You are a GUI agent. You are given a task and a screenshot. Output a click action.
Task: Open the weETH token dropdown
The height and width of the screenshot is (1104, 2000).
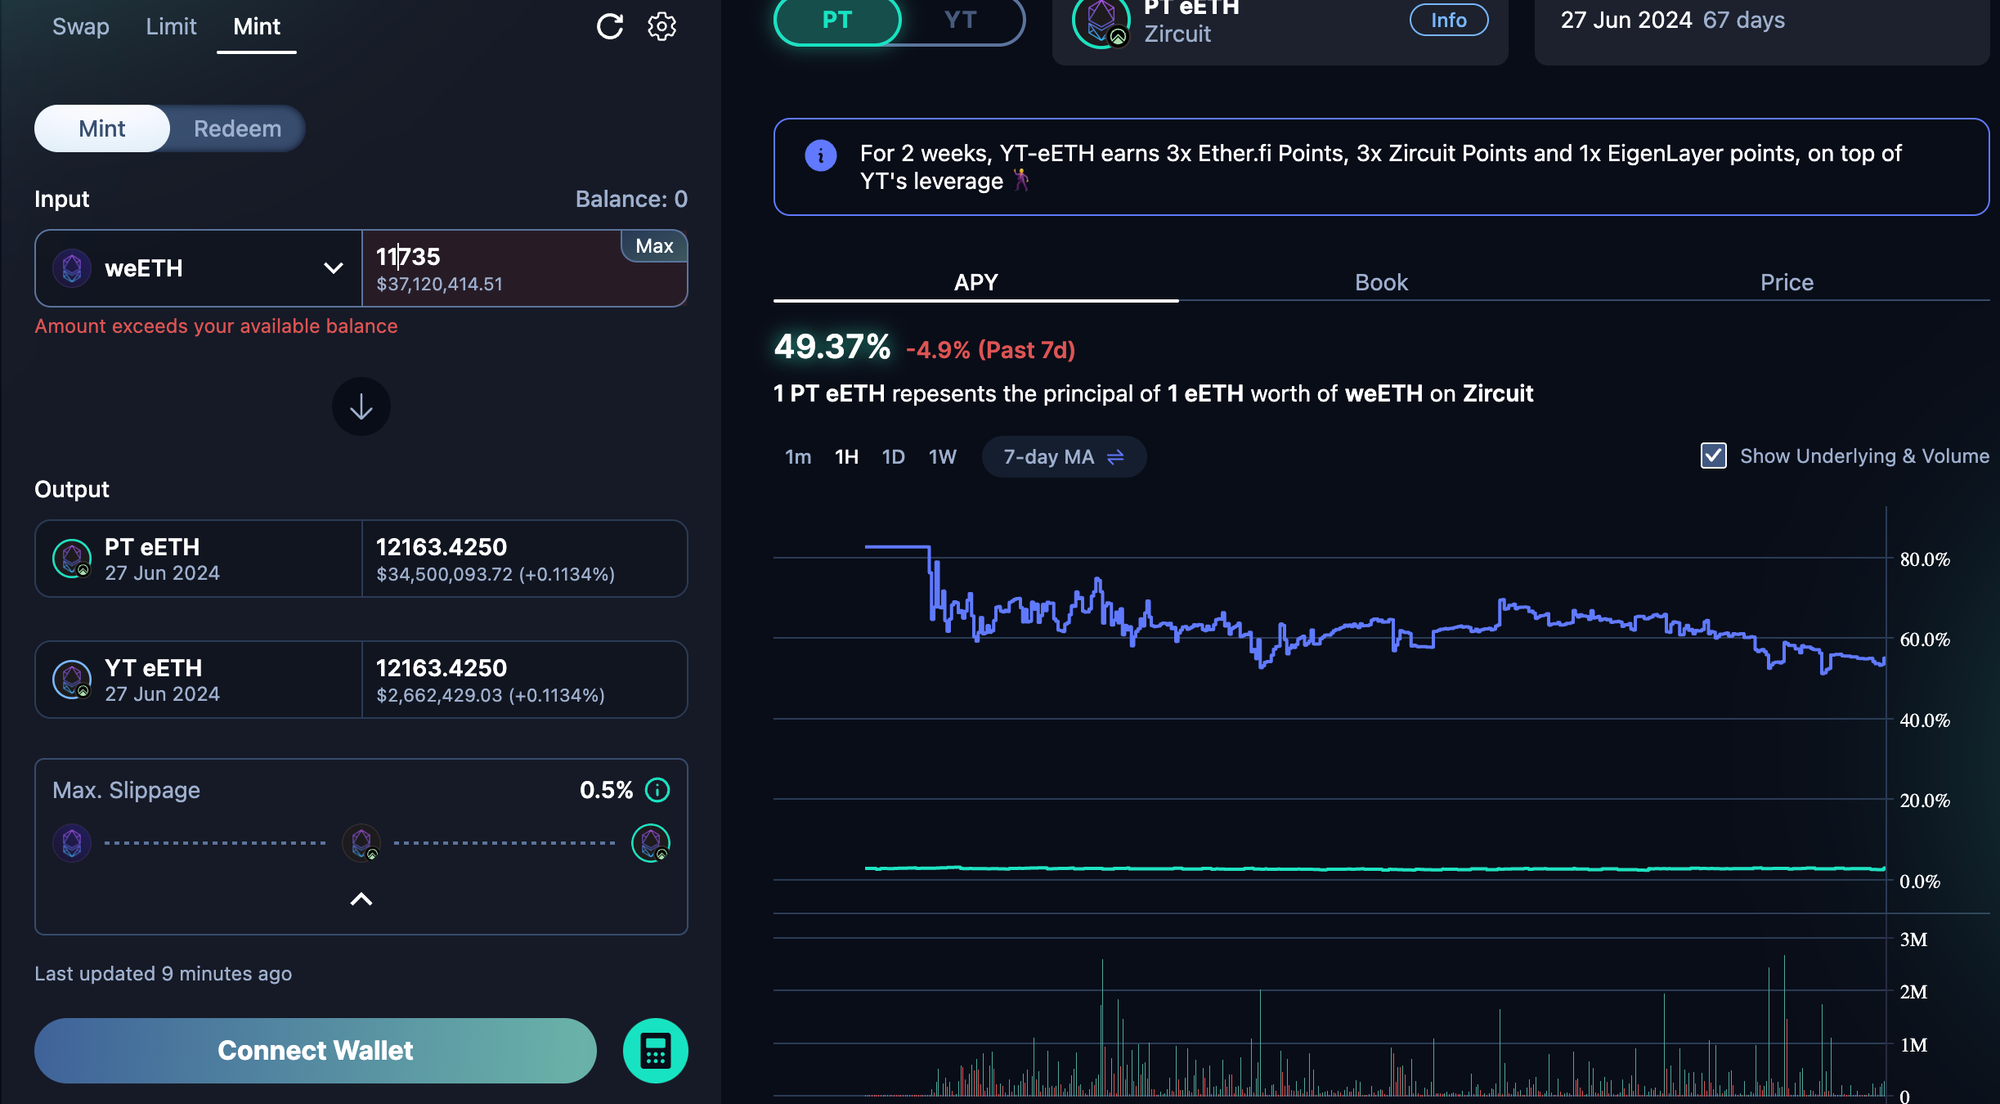tap(198, 268)
